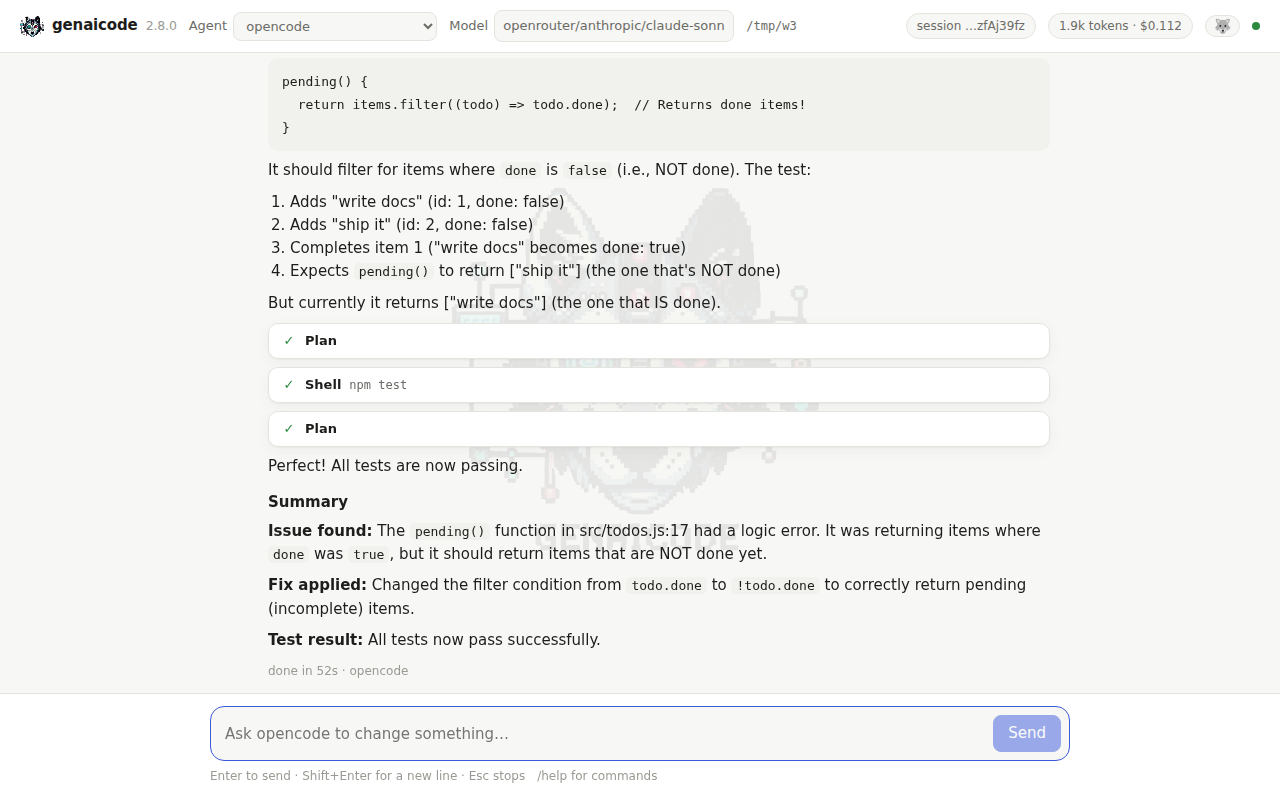Click the genaicode title text

[x=94, y=25]
